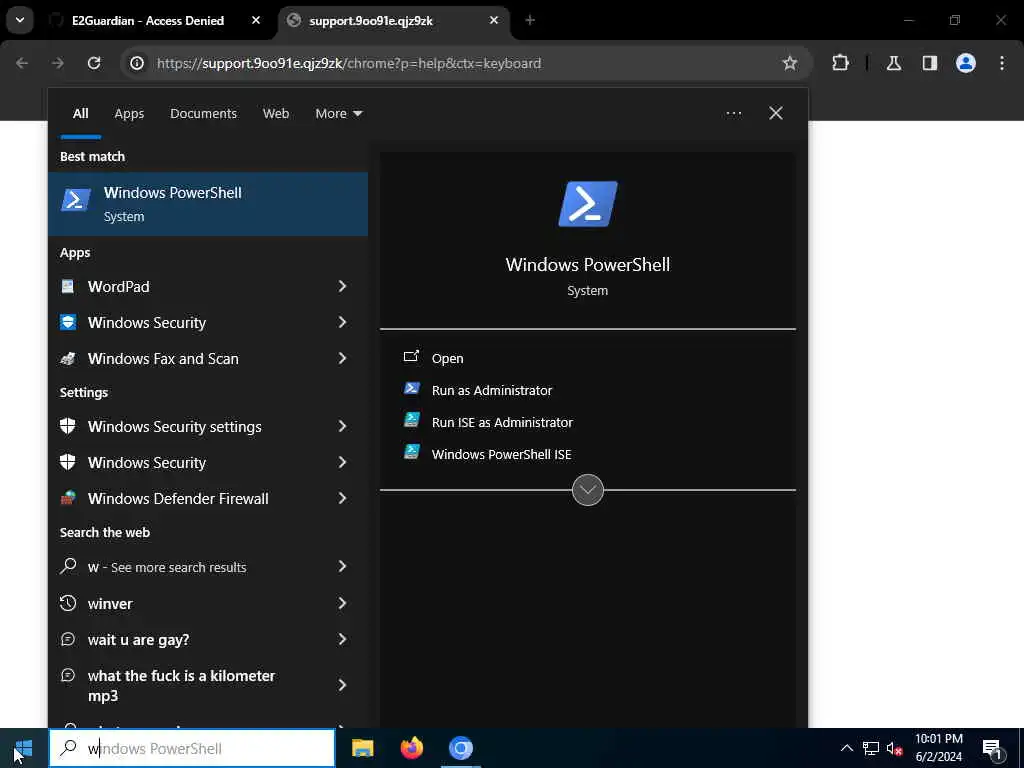The image size is (1024, 768).
Task: Expand Windows Fax and Scan arrow
Action: pyautogui.click(x=342, y=358)
